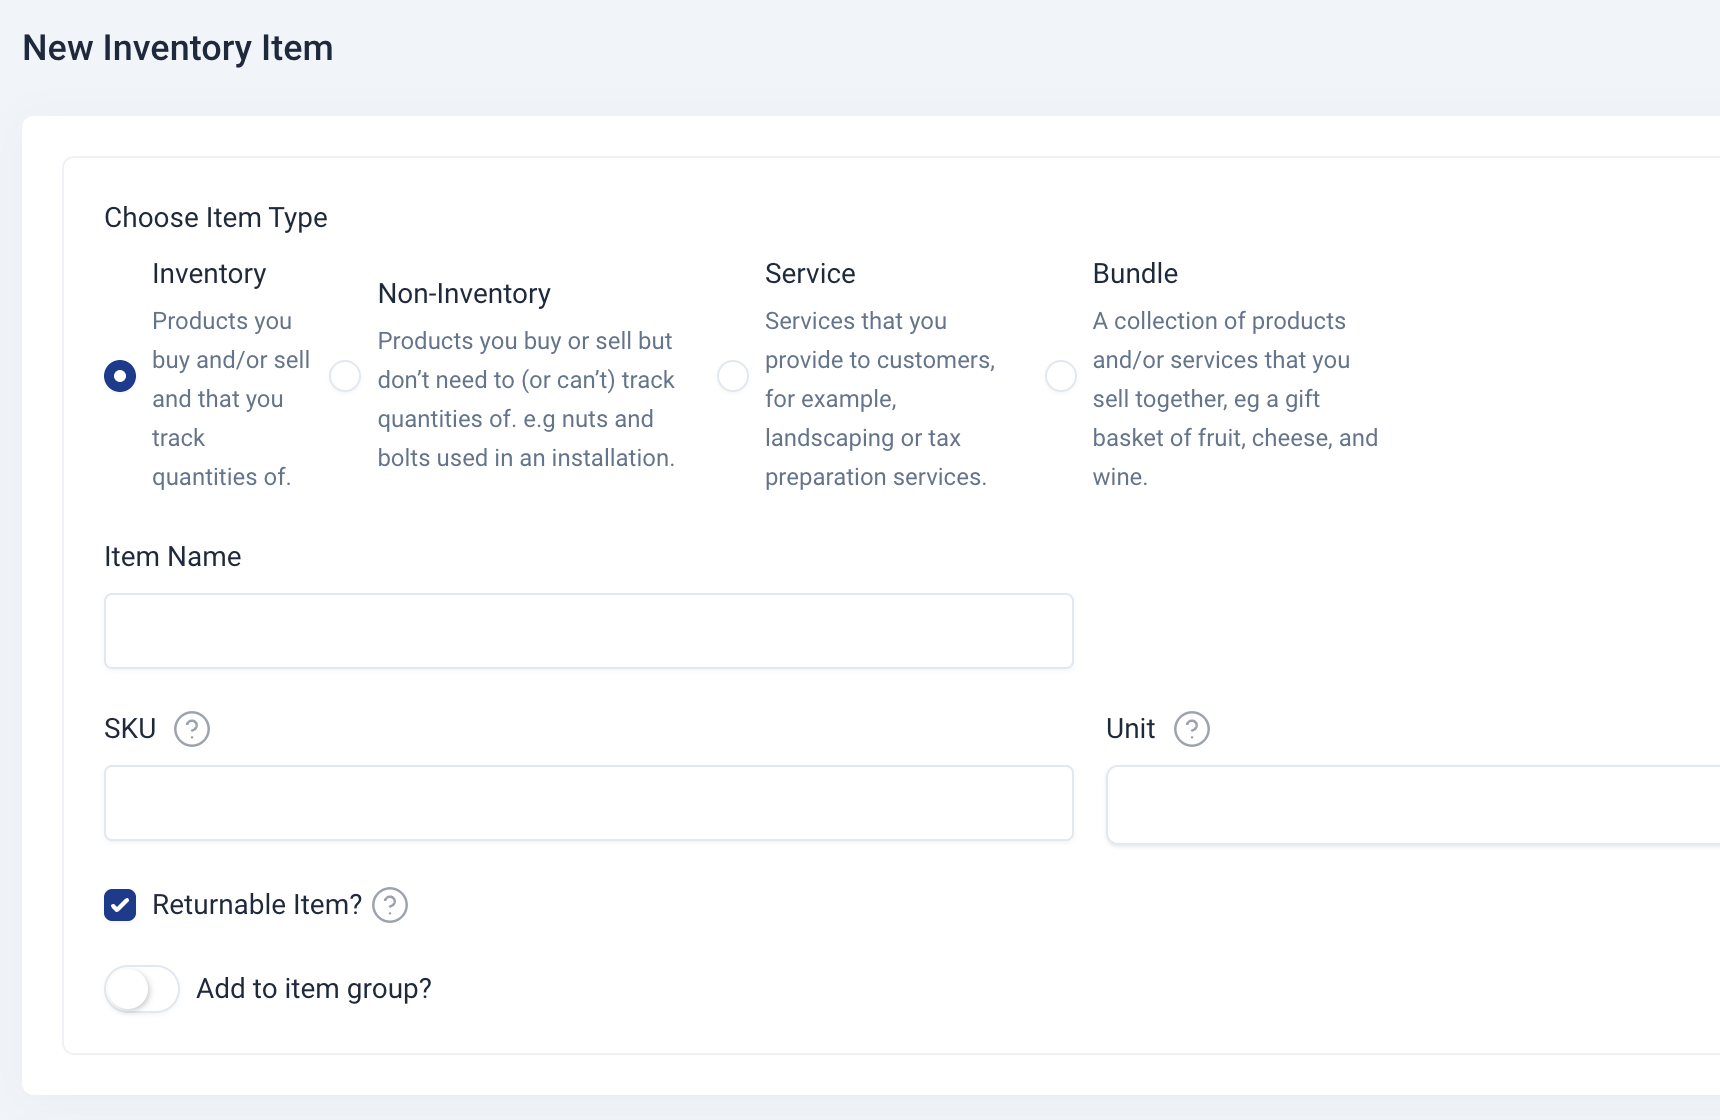
Task: Click the Unit help question icon
Action: (x=1191, y=729)
